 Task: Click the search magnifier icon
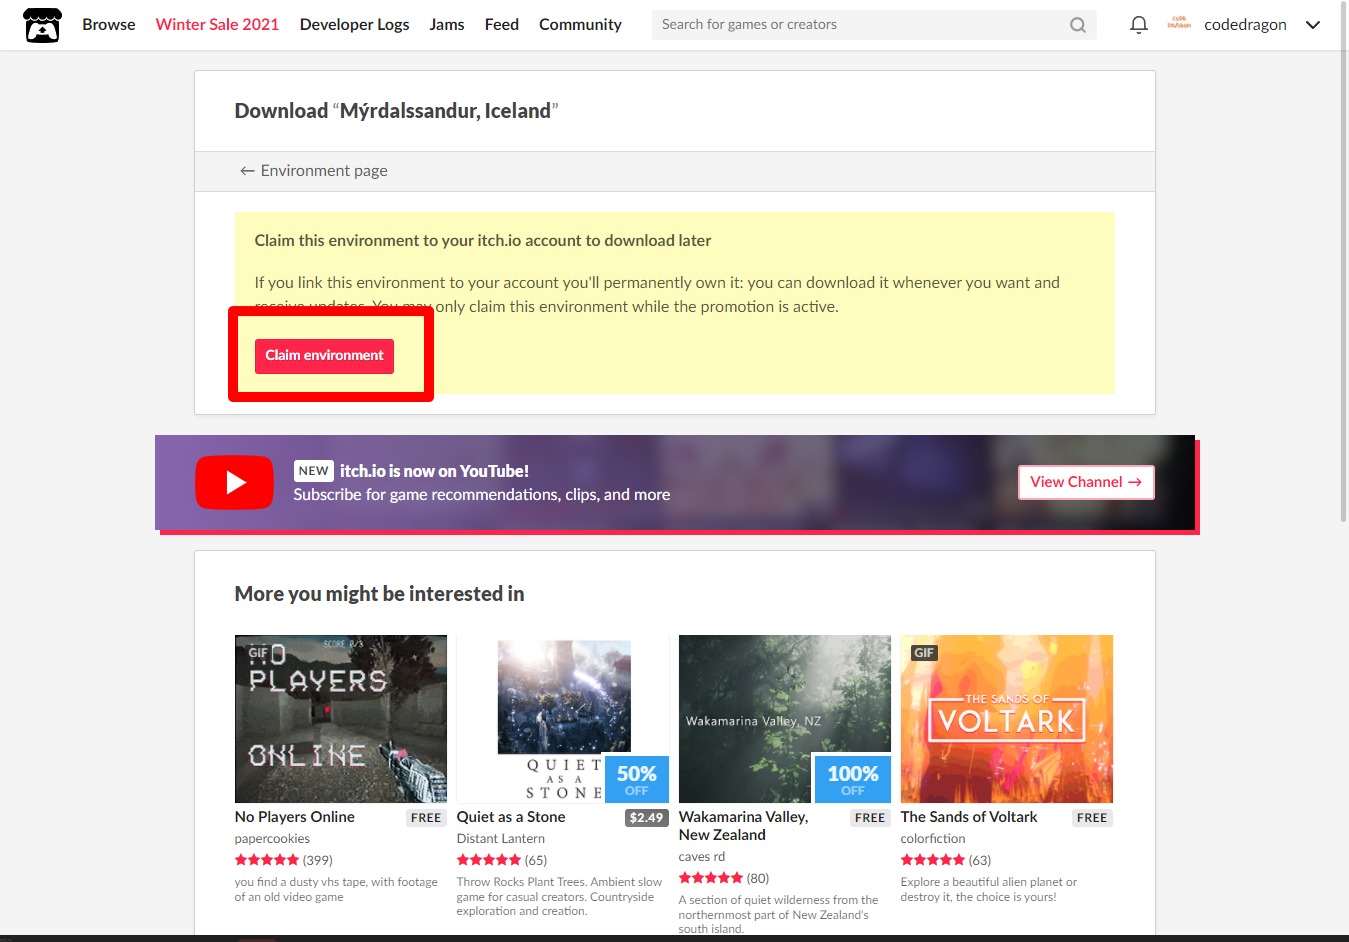[1077, 25]
